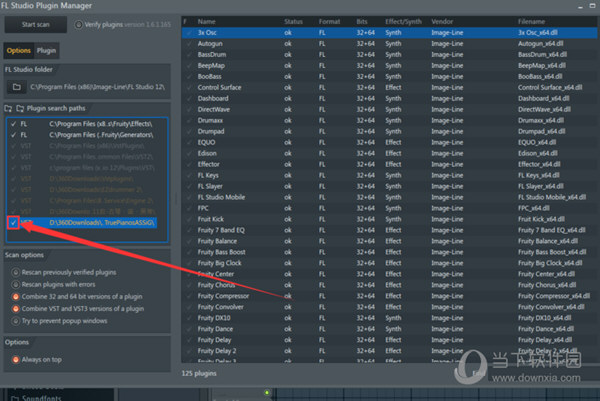The image size is (600, 401).
Task: Sort plugin list by Filename column
Action: (531, 22)
